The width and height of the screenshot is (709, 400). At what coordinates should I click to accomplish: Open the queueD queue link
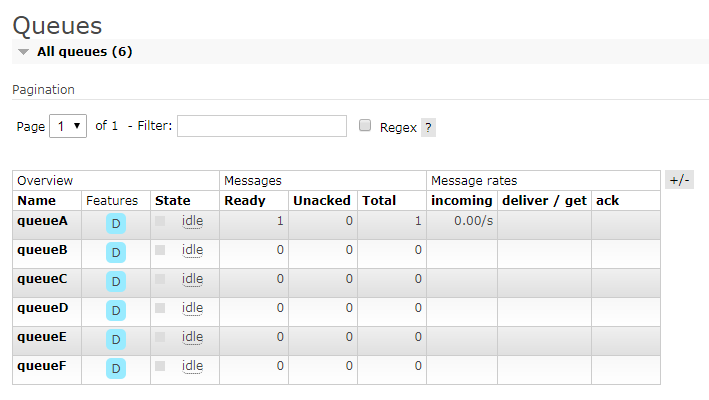coord(42,308)
